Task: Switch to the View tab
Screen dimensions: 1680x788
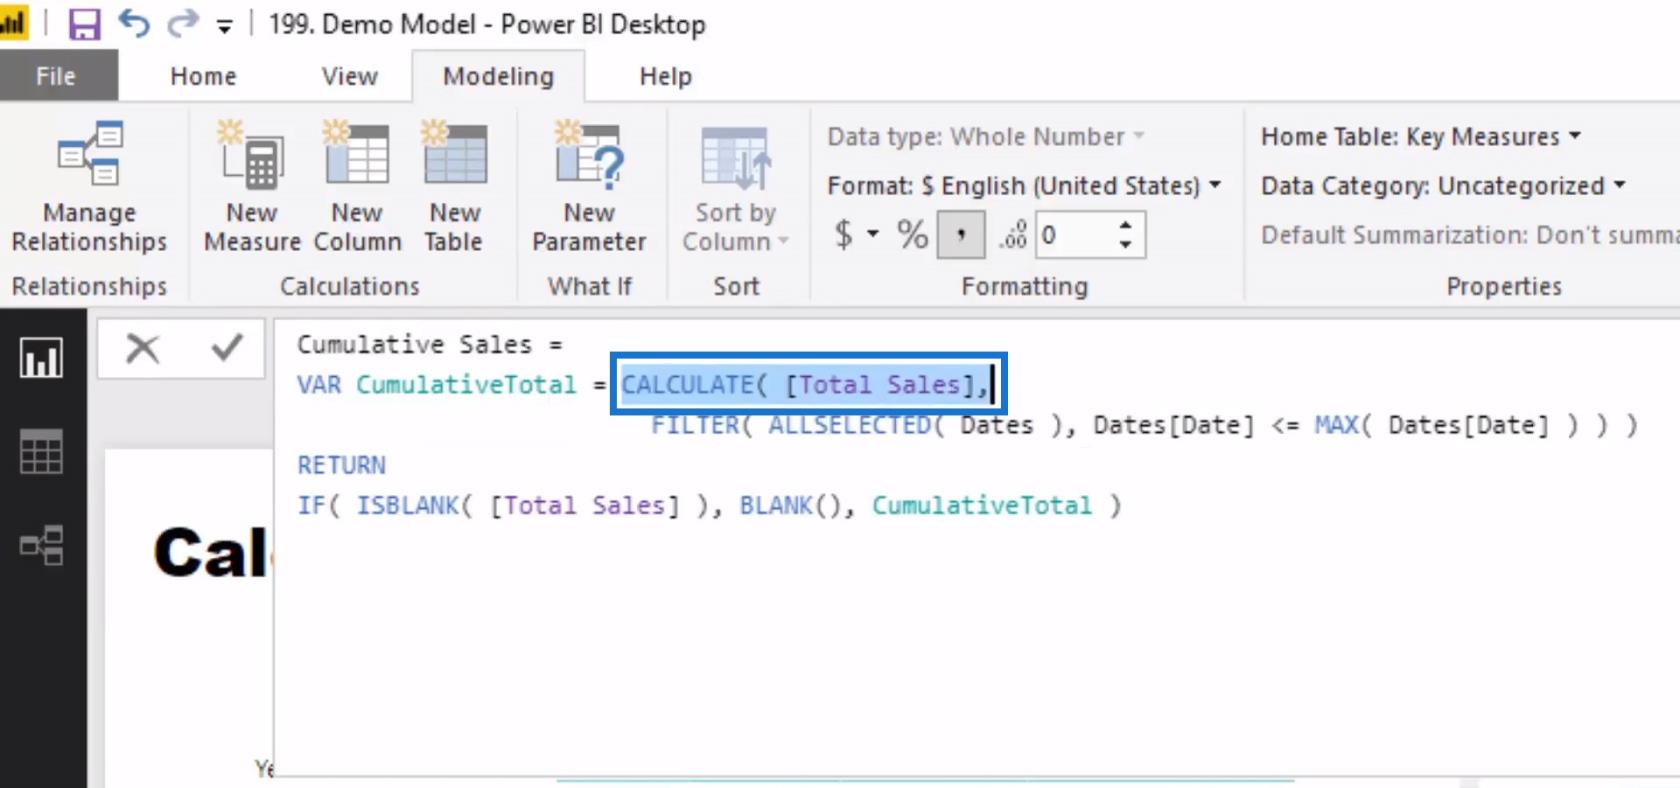Action: pyautogui.click(x=350, y=76)
